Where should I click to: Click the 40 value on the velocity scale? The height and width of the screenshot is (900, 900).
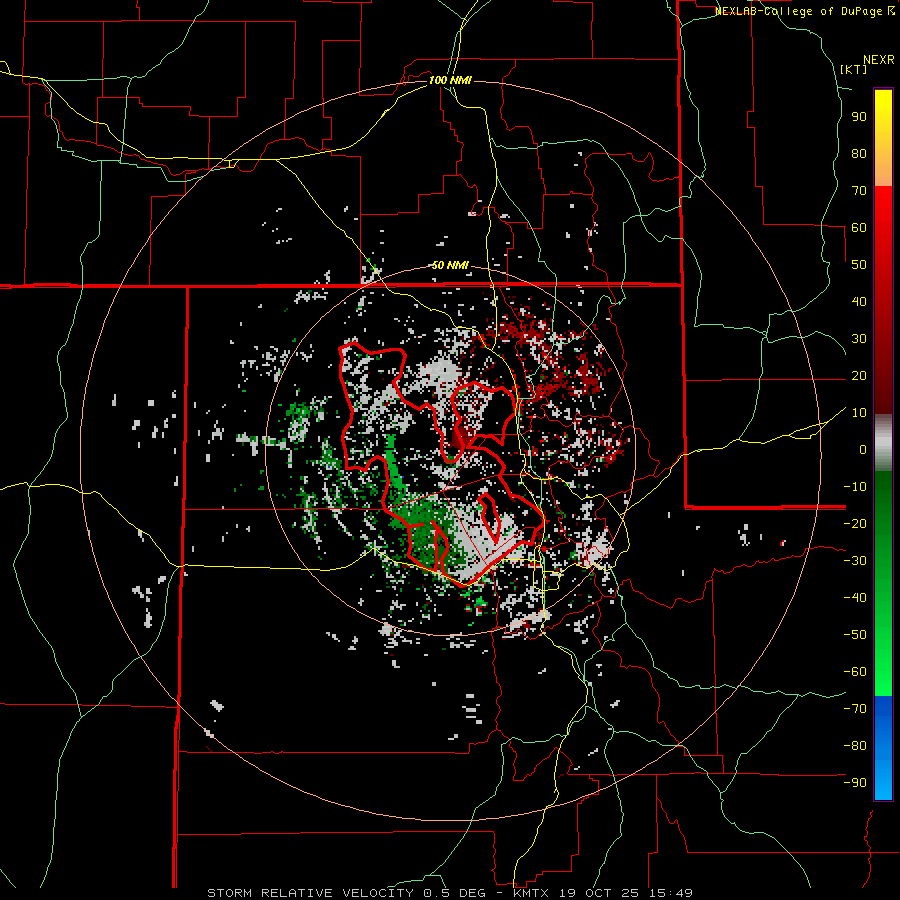pyautogui.click(x=859, y=301)
